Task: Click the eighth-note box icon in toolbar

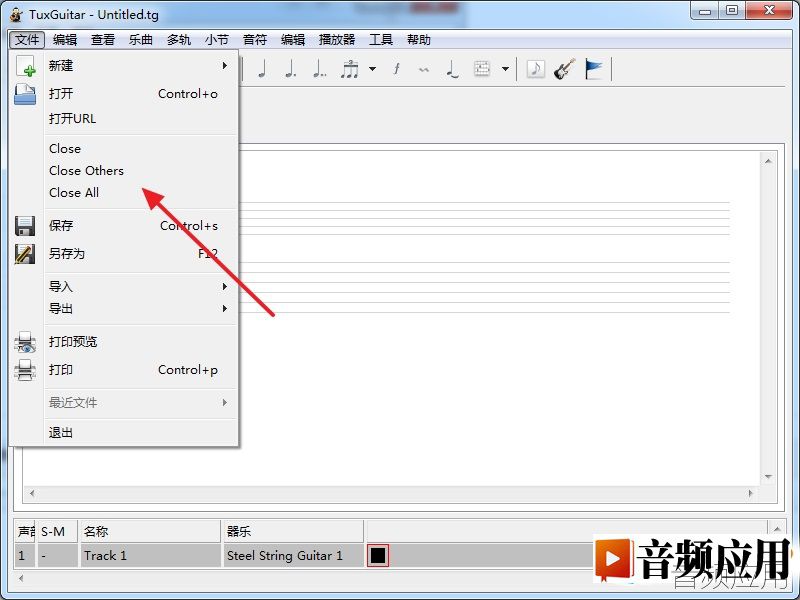Action: click(x=535, y=68)
